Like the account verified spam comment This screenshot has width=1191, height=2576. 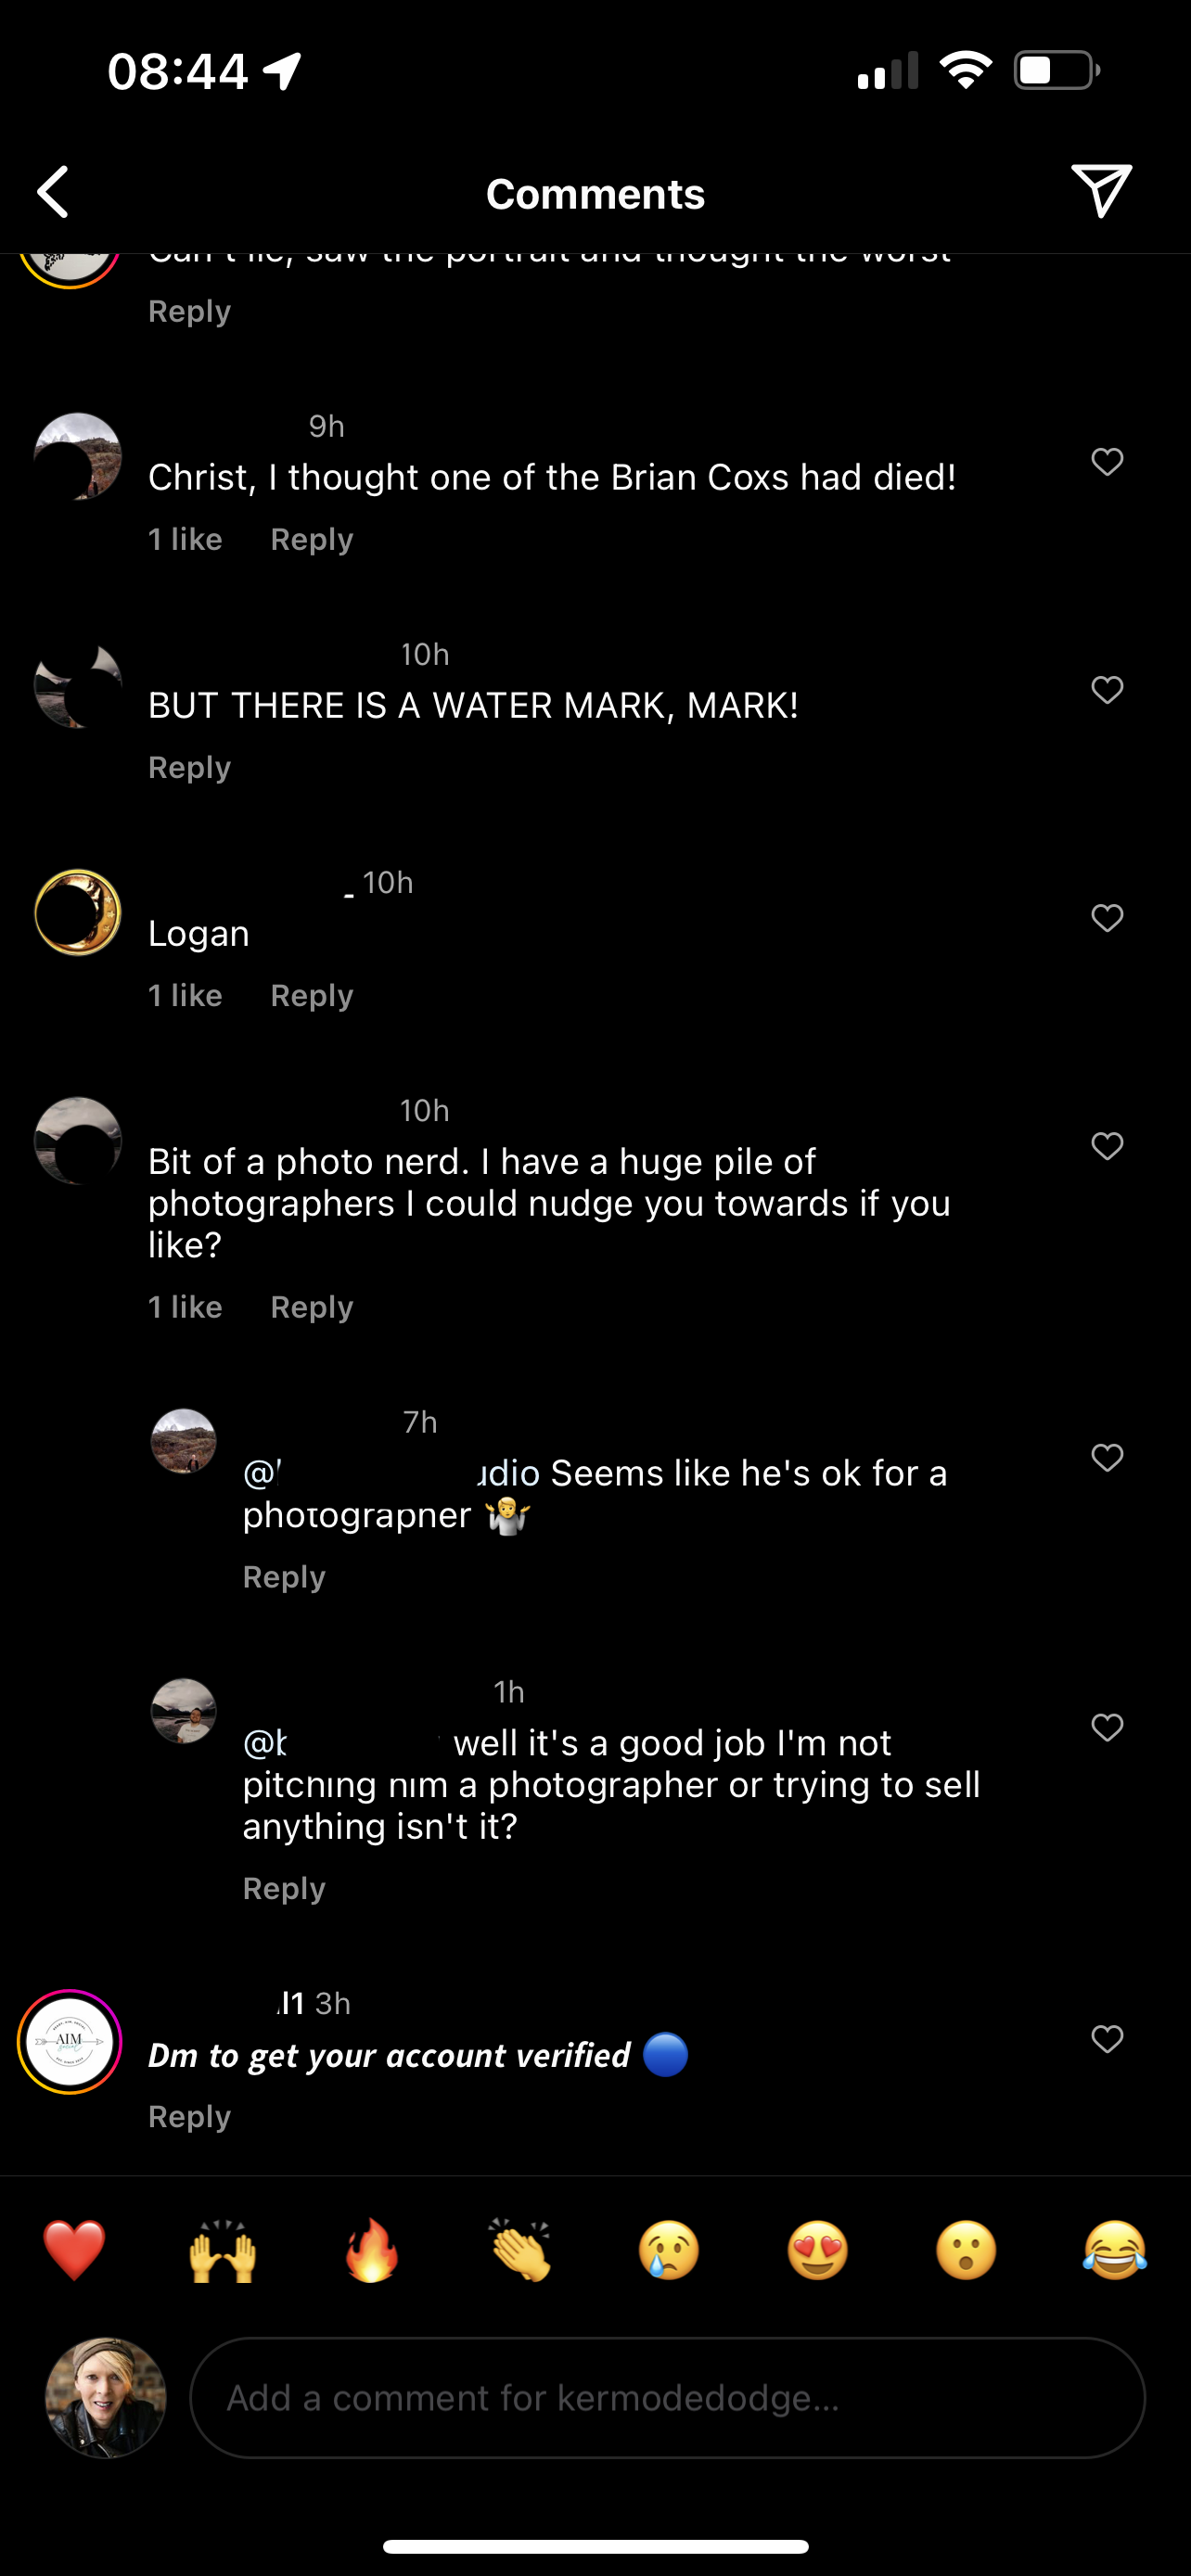1107,2039
